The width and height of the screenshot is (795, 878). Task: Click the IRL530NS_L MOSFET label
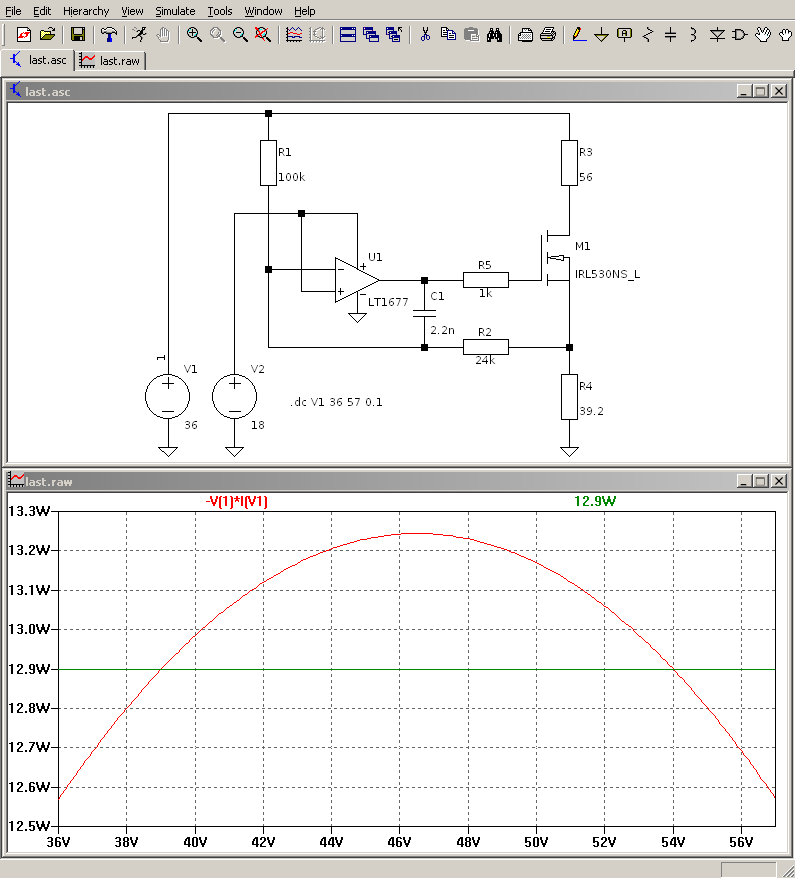(607, 274)
